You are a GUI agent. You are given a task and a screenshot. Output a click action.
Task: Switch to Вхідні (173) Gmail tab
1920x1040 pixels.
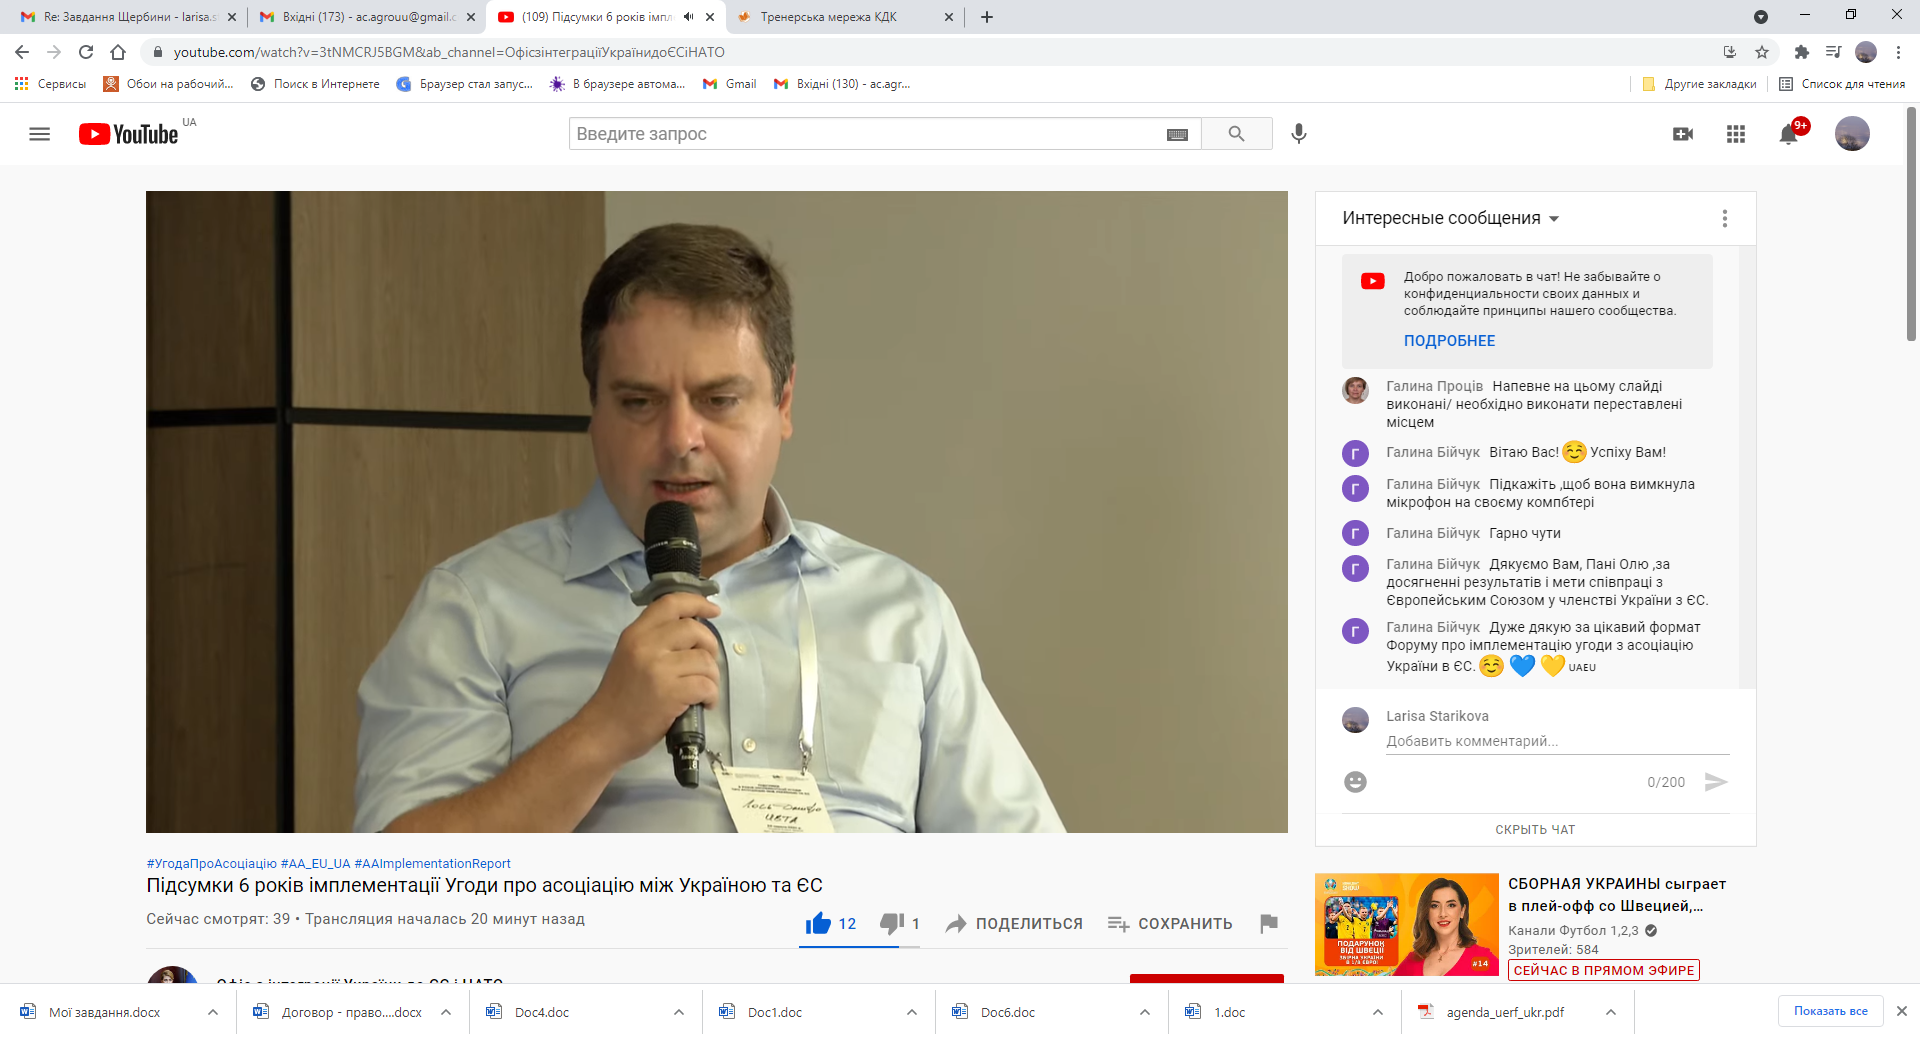pos(366,17)
